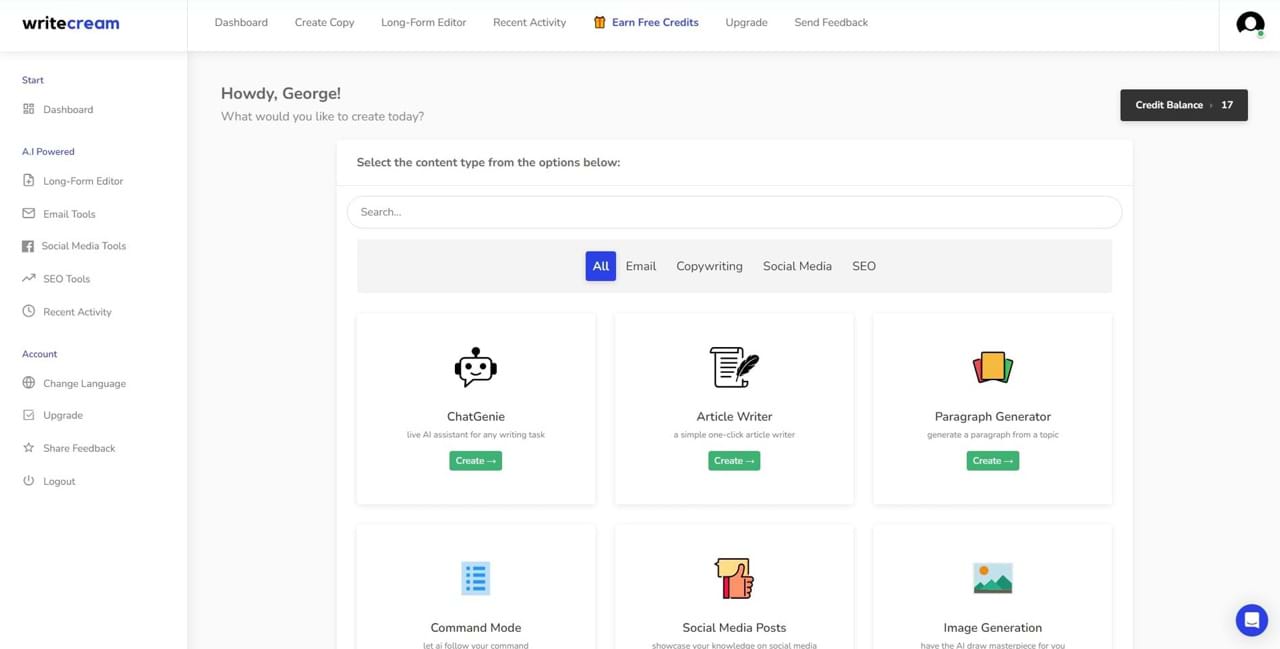Click the Article Writer scroll icon

pos(734,367)
